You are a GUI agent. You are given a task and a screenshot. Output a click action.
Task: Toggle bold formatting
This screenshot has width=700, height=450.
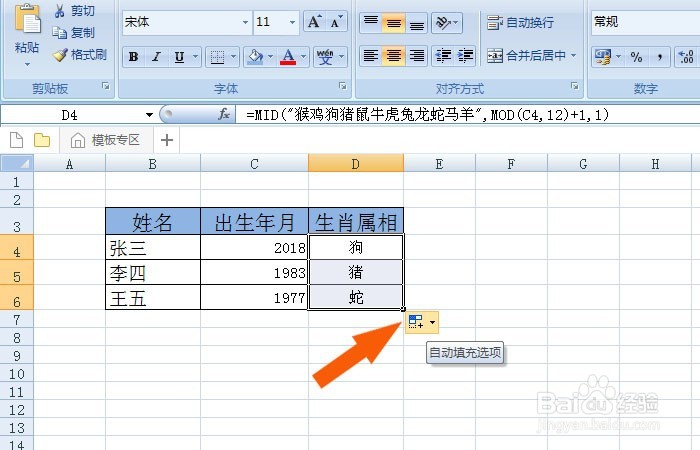(x=133, y=57)
